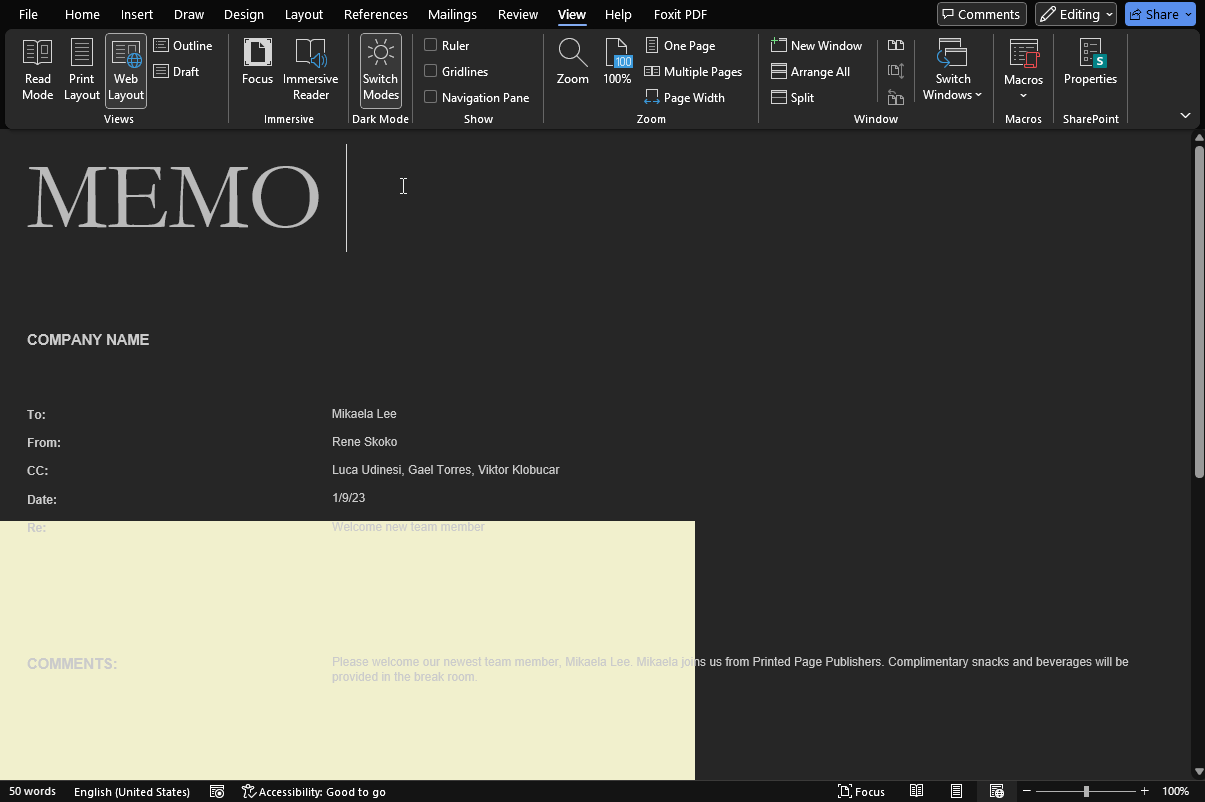Image resolution: width=1205 pixels, height=802 pixels.
Task: Open Immersive Reader
Action: pyautogui.click(x=310, y=70)
